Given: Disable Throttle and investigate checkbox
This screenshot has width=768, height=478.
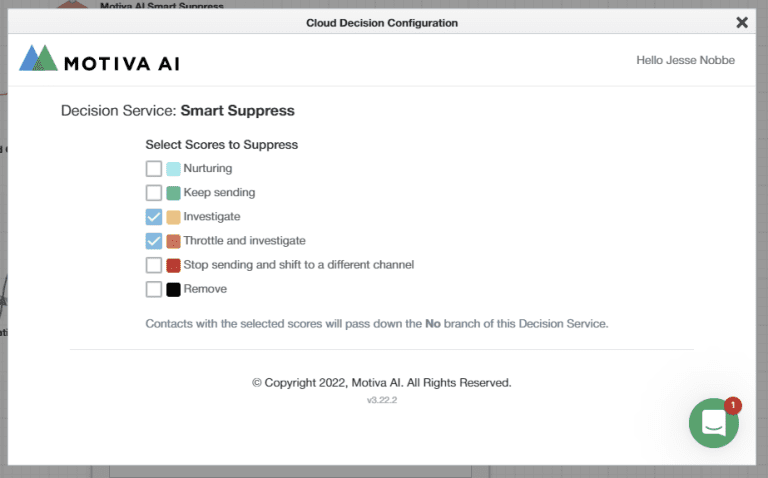Looking at the screenshot, I should (154, 241).
